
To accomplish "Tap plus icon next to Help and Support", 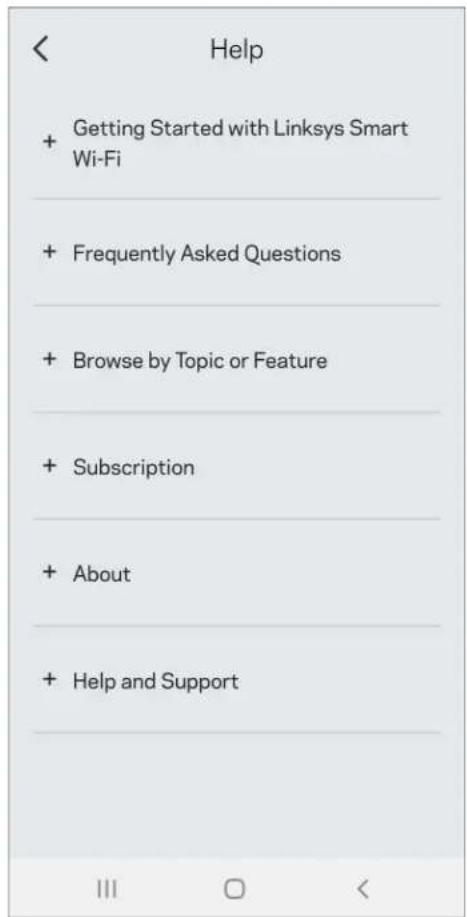I will click(x=50, y=680).
